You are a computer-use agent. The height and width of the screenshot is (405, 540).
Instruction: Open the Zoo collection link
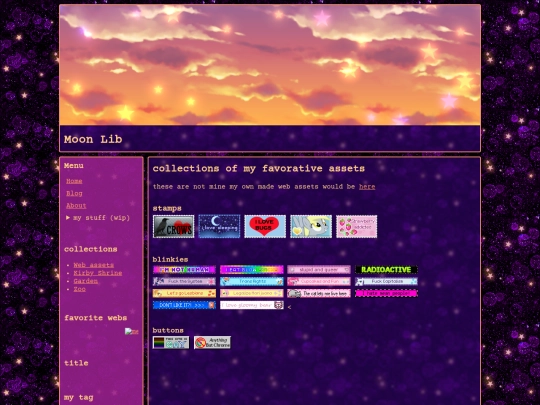(x=80, y=289)
